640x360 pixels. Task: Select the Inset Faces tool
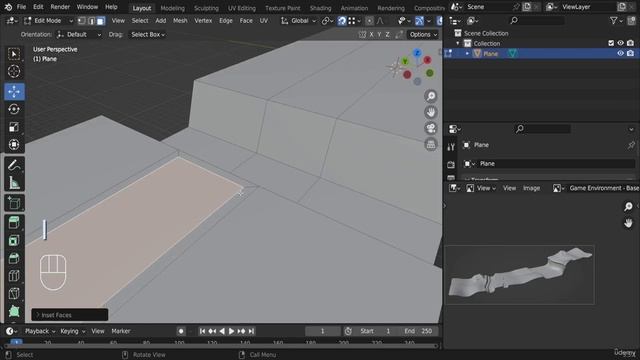click(x=14, y=240)
